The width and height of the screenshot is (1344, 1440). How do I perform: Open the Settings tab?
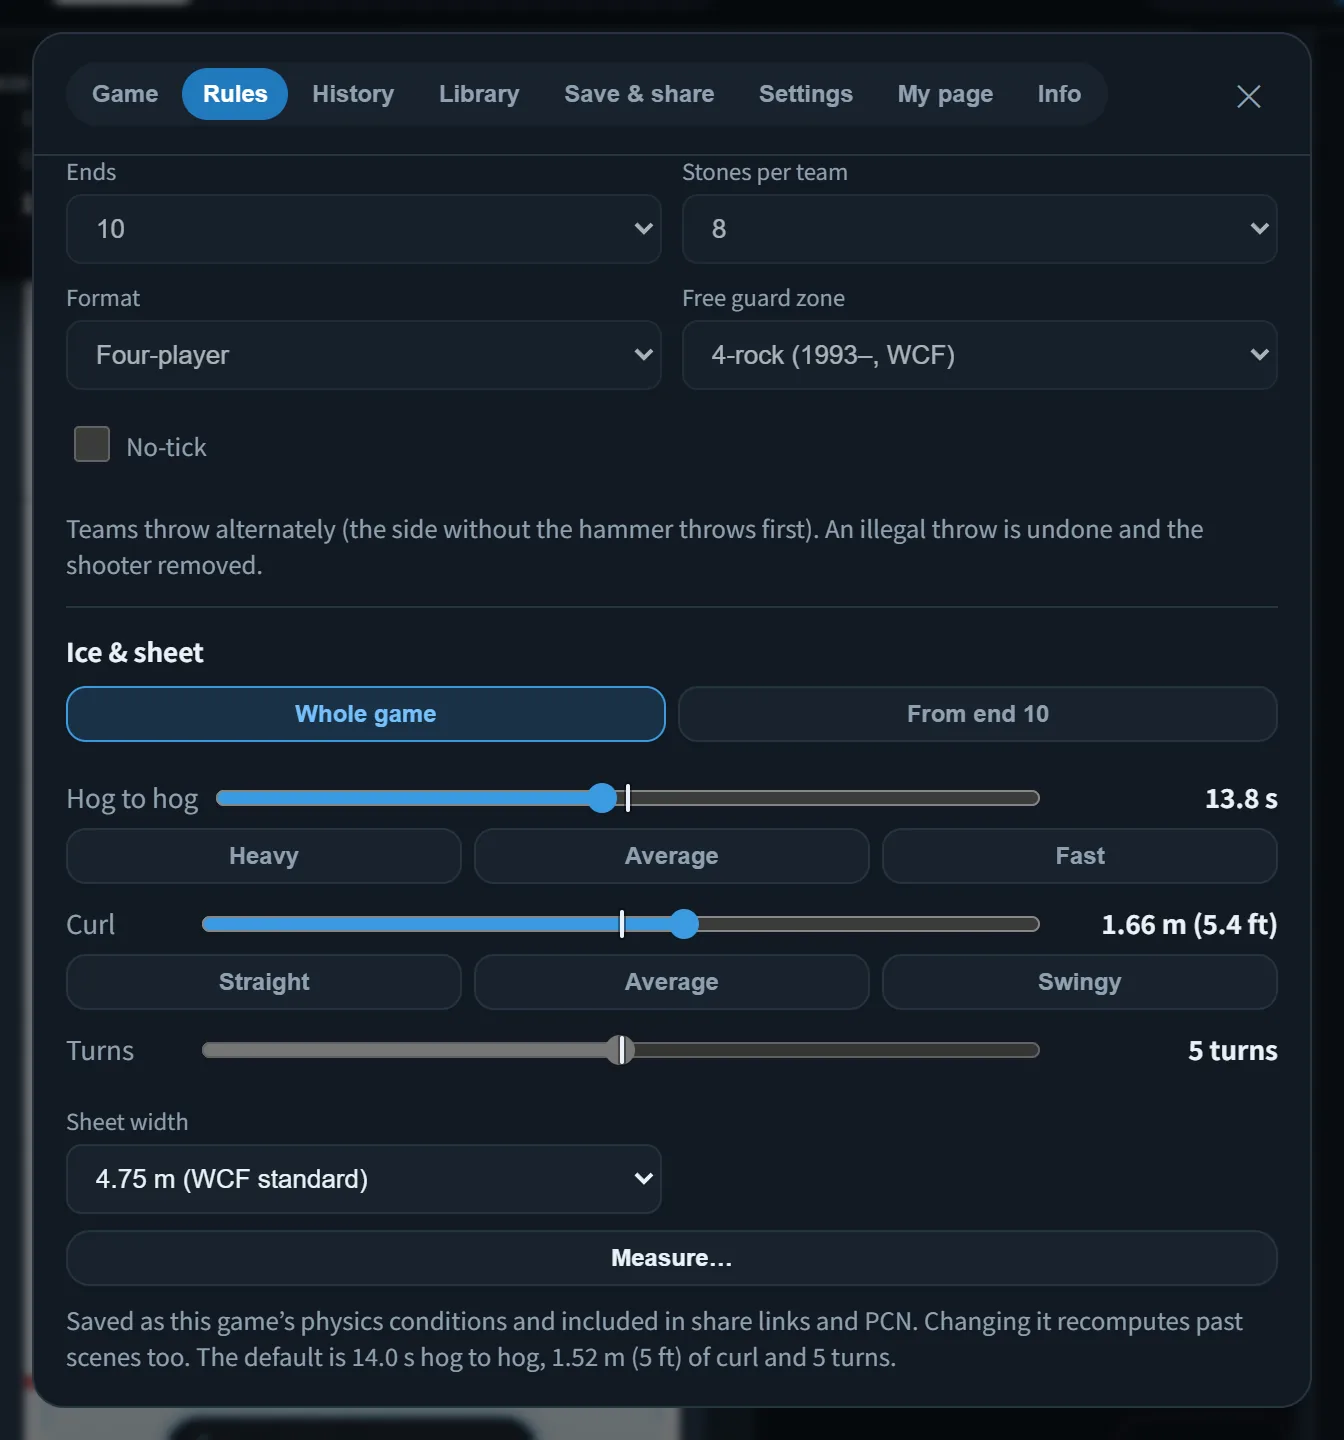tap(806, 94)
